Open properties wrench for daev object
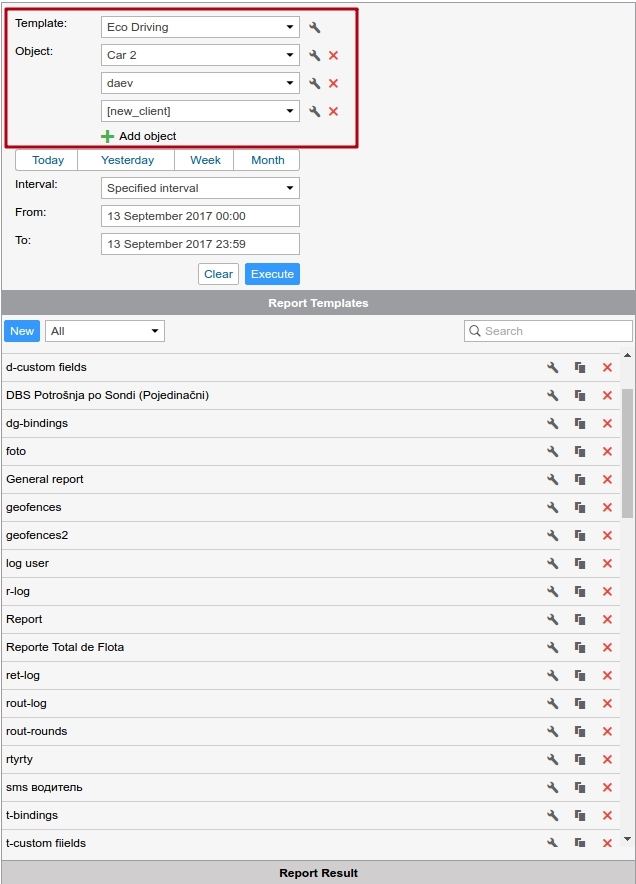The width and height of the screenshot is (636, 884). 315,84
